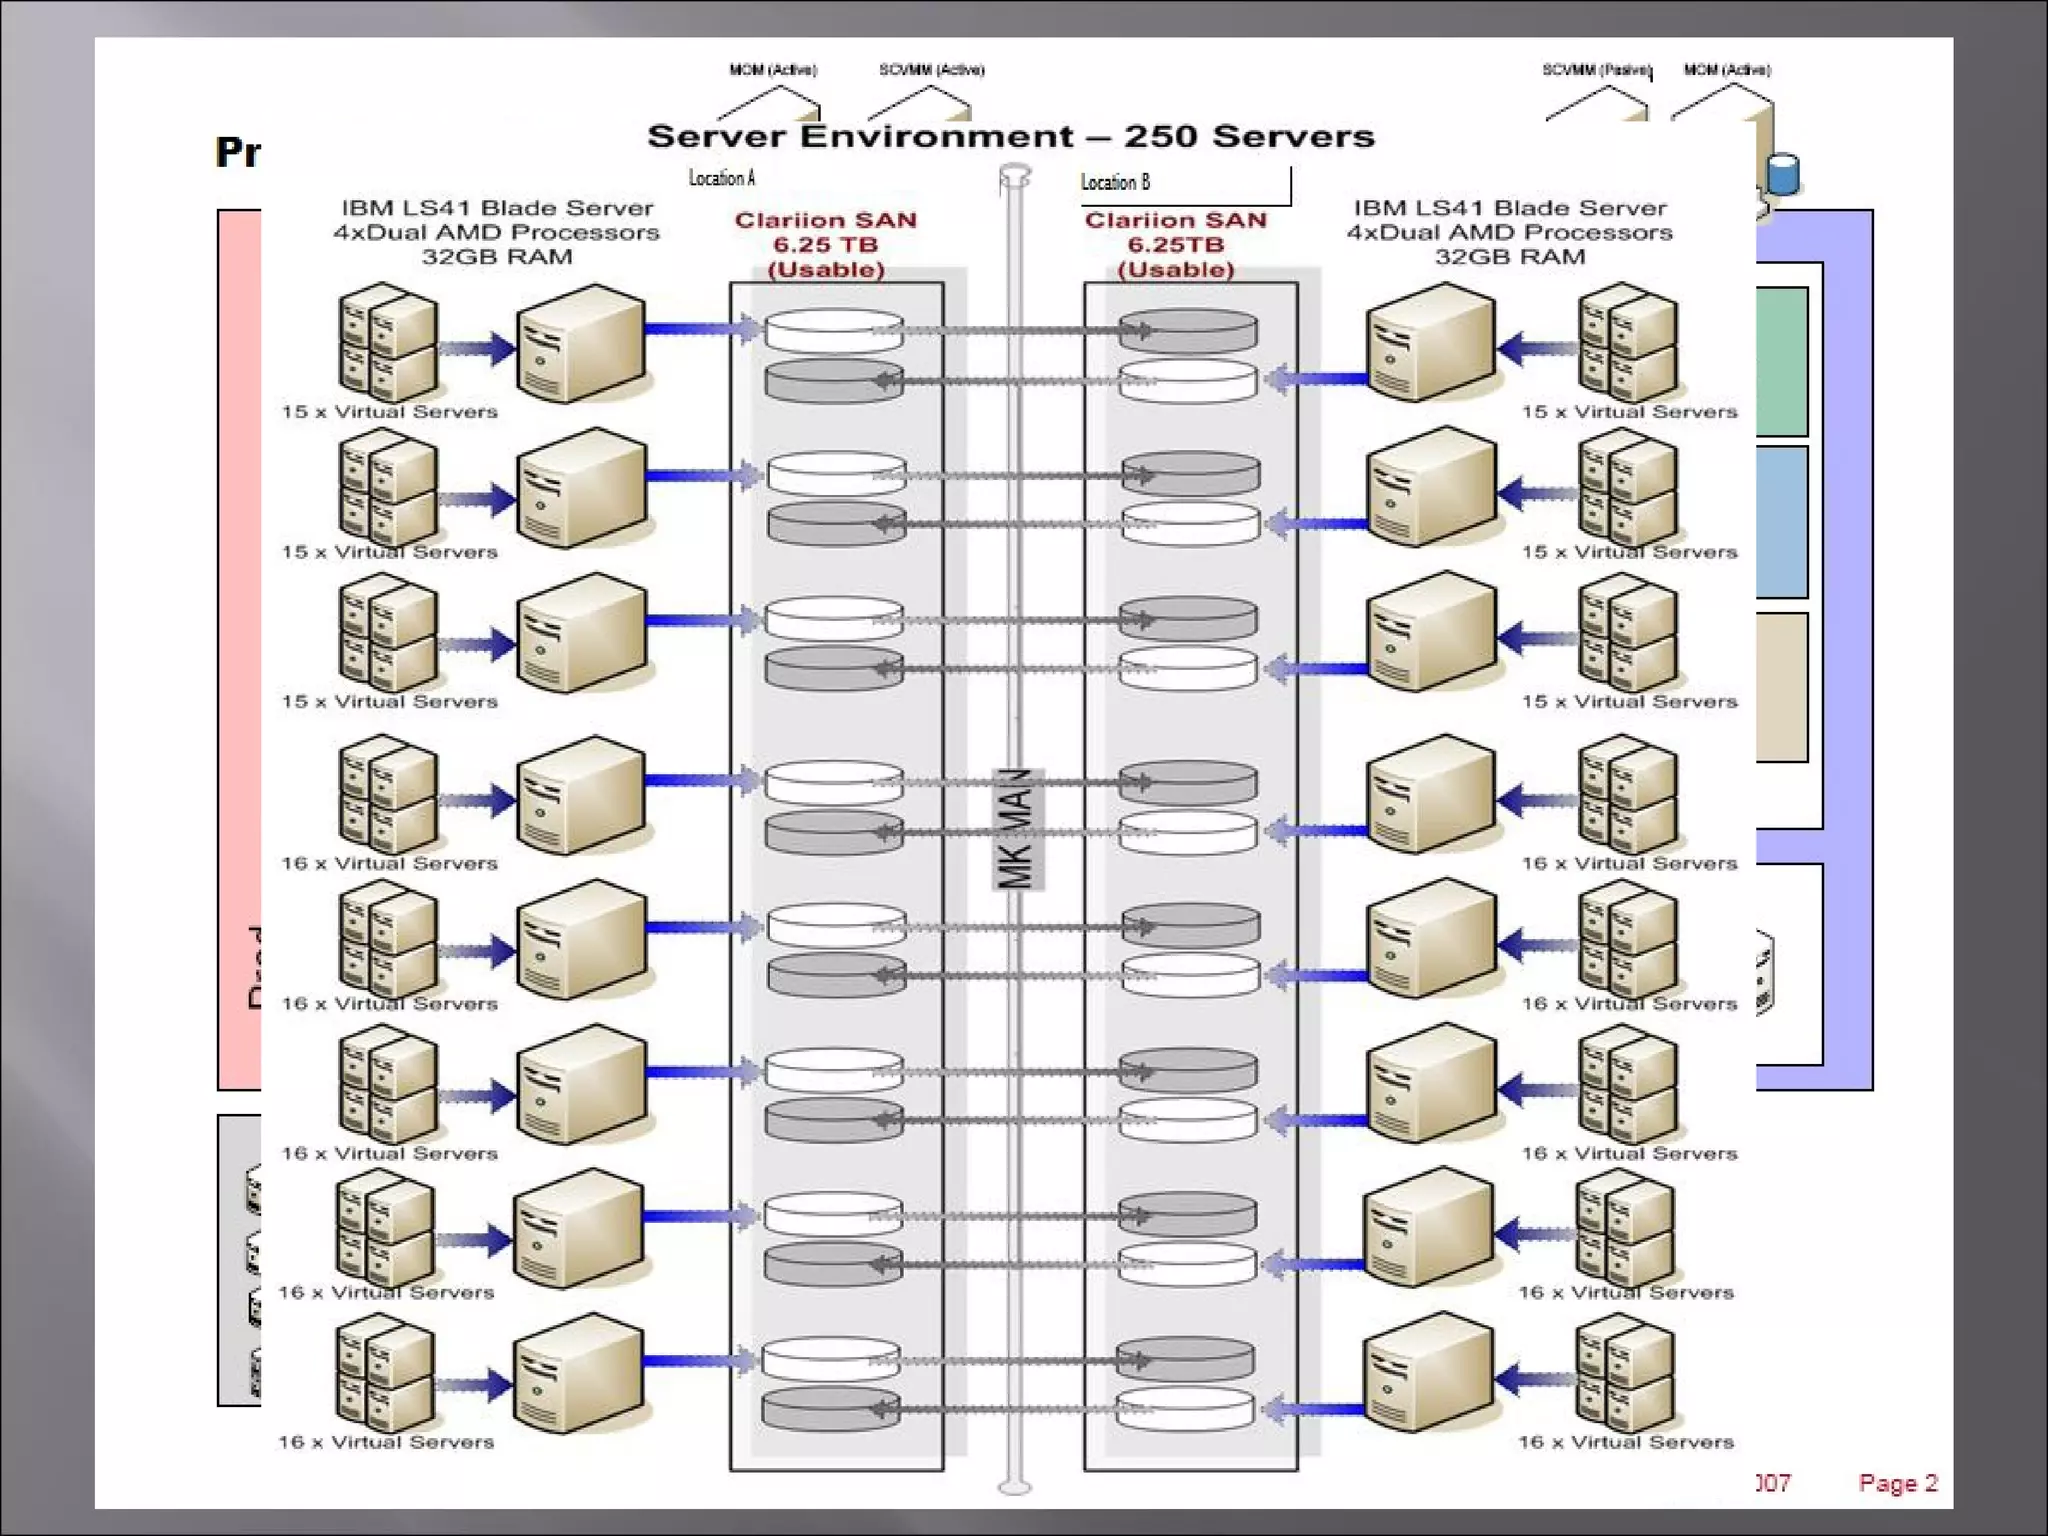Click the SCVMM (Passive) label at top right

coord(1596,70)
